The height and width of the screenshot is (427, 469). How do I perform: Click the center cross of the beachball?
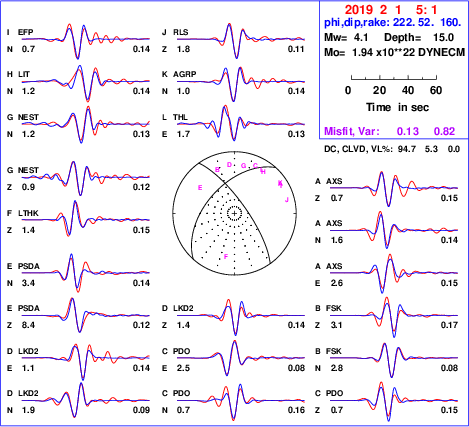pos(234,213)
